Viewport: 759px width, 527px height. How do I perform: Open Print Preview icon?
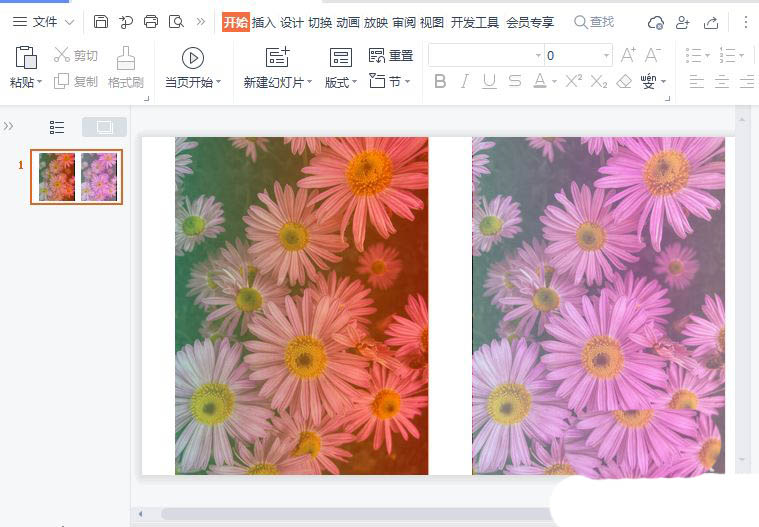(176, 22)
